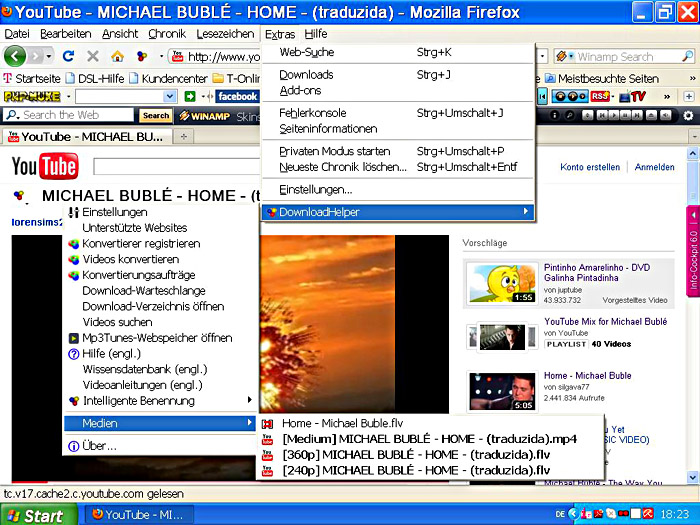The image size is (700, 525).
Task: Go back with the green Back arrow
Action: 15,56
